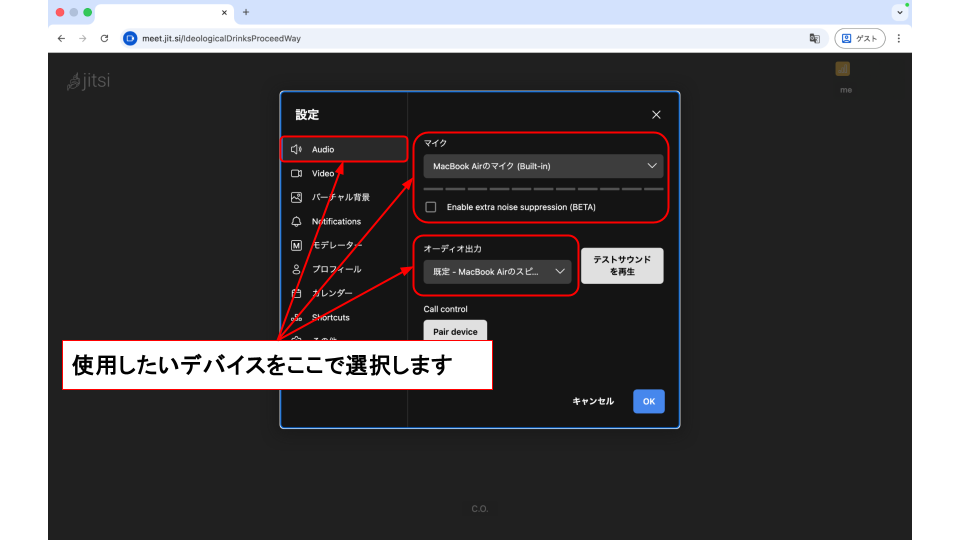Click the キャンセル cancel button

coord(593,401)
